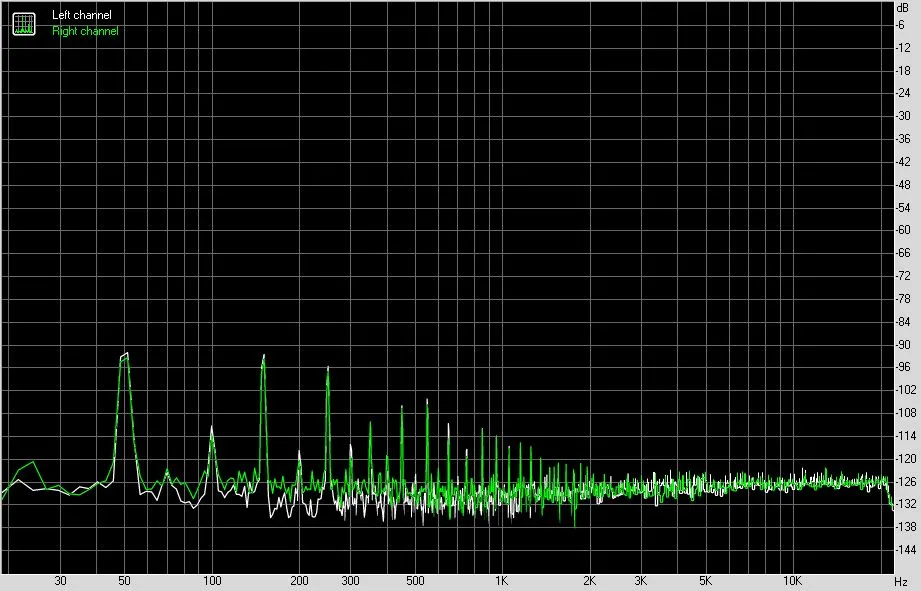Click the "200" frequency axis label

click(299, 581)
